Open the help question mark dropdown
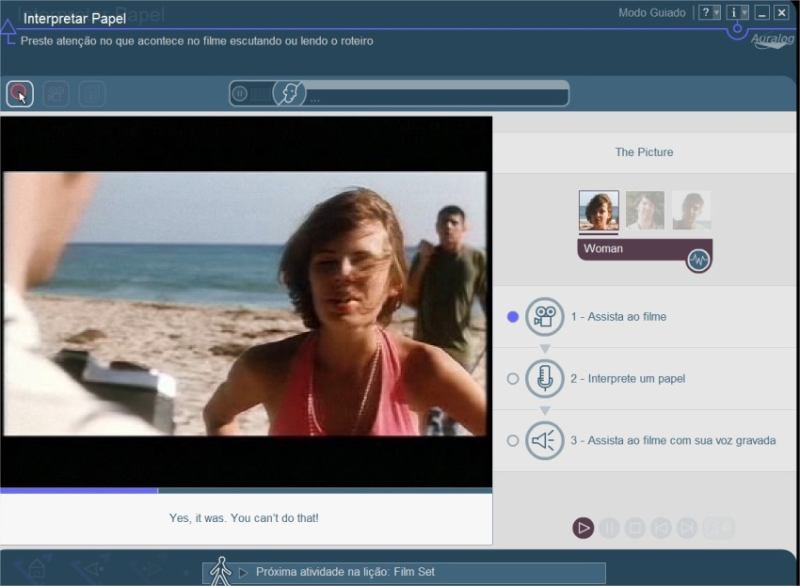Viewport: 800px width, 586px height. [709, 13]
